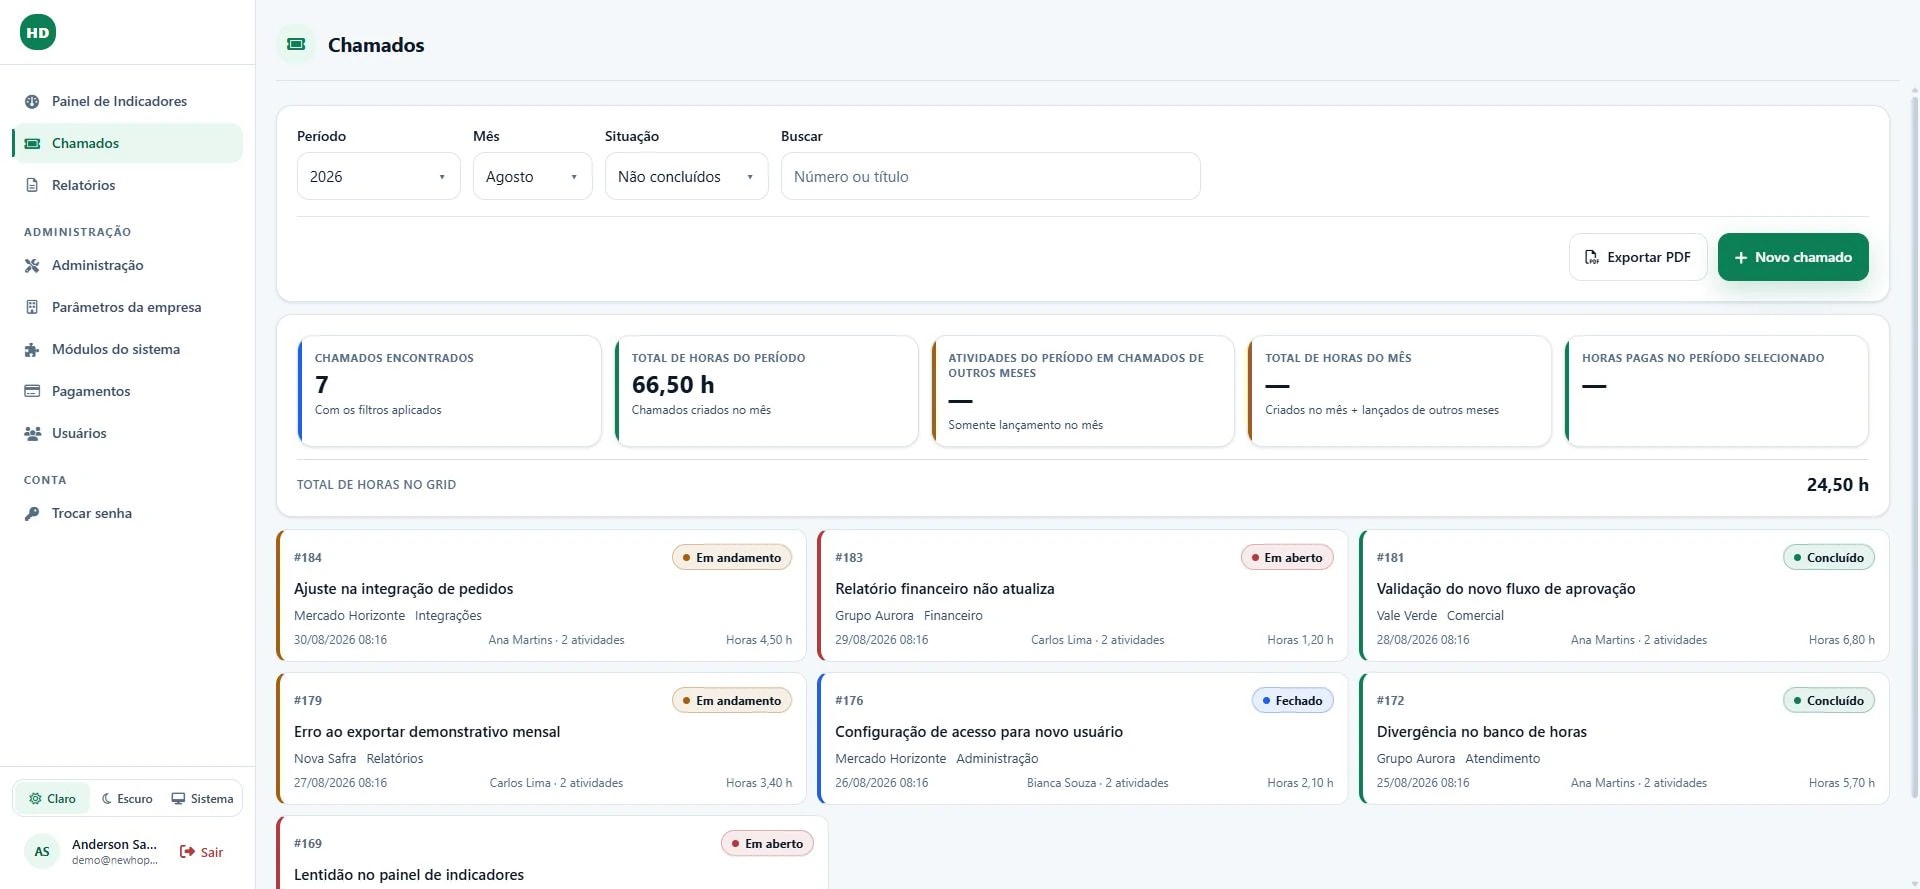Go to Relatórios in sidebar
This screenshot has height=889, width=1920.
coord(127,185)
